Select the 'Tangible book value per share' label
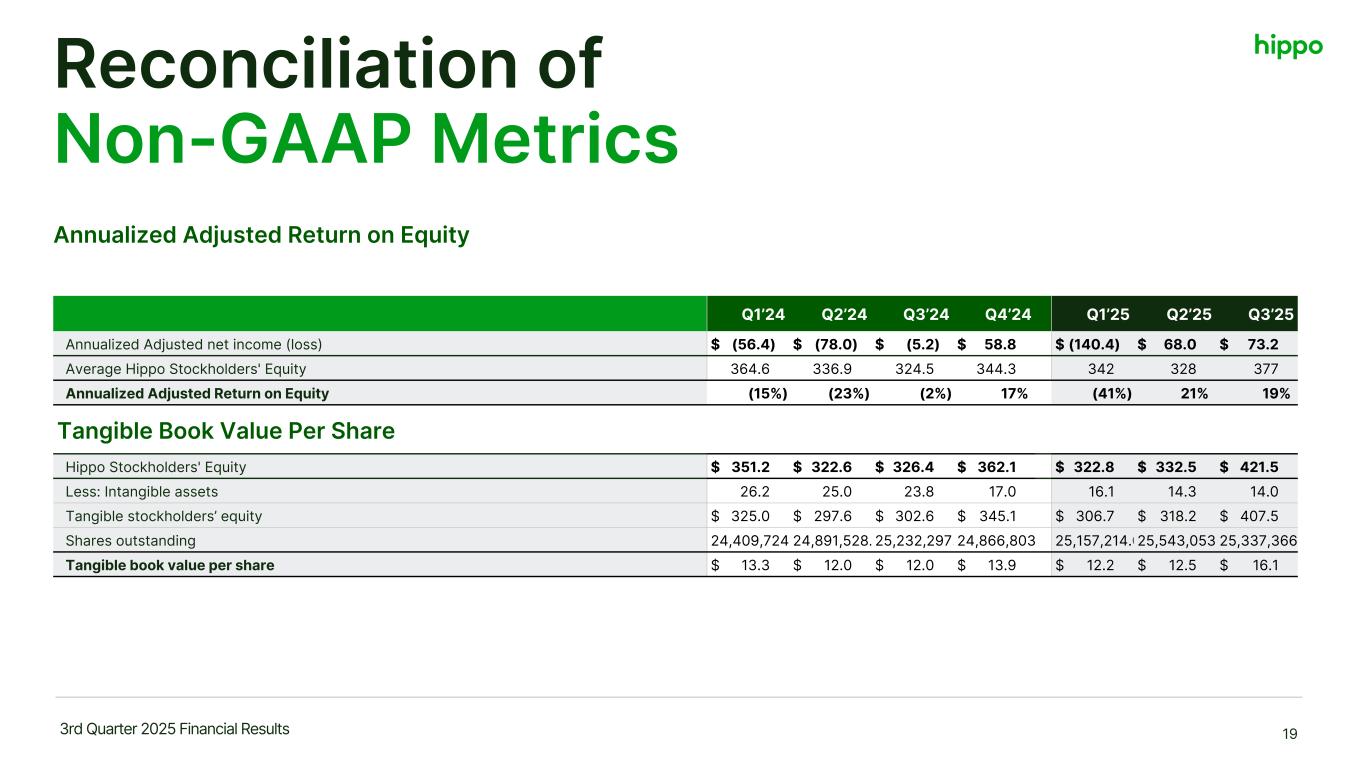The width and height of the screenshot is (1365, 768). [x=170, y=565]
